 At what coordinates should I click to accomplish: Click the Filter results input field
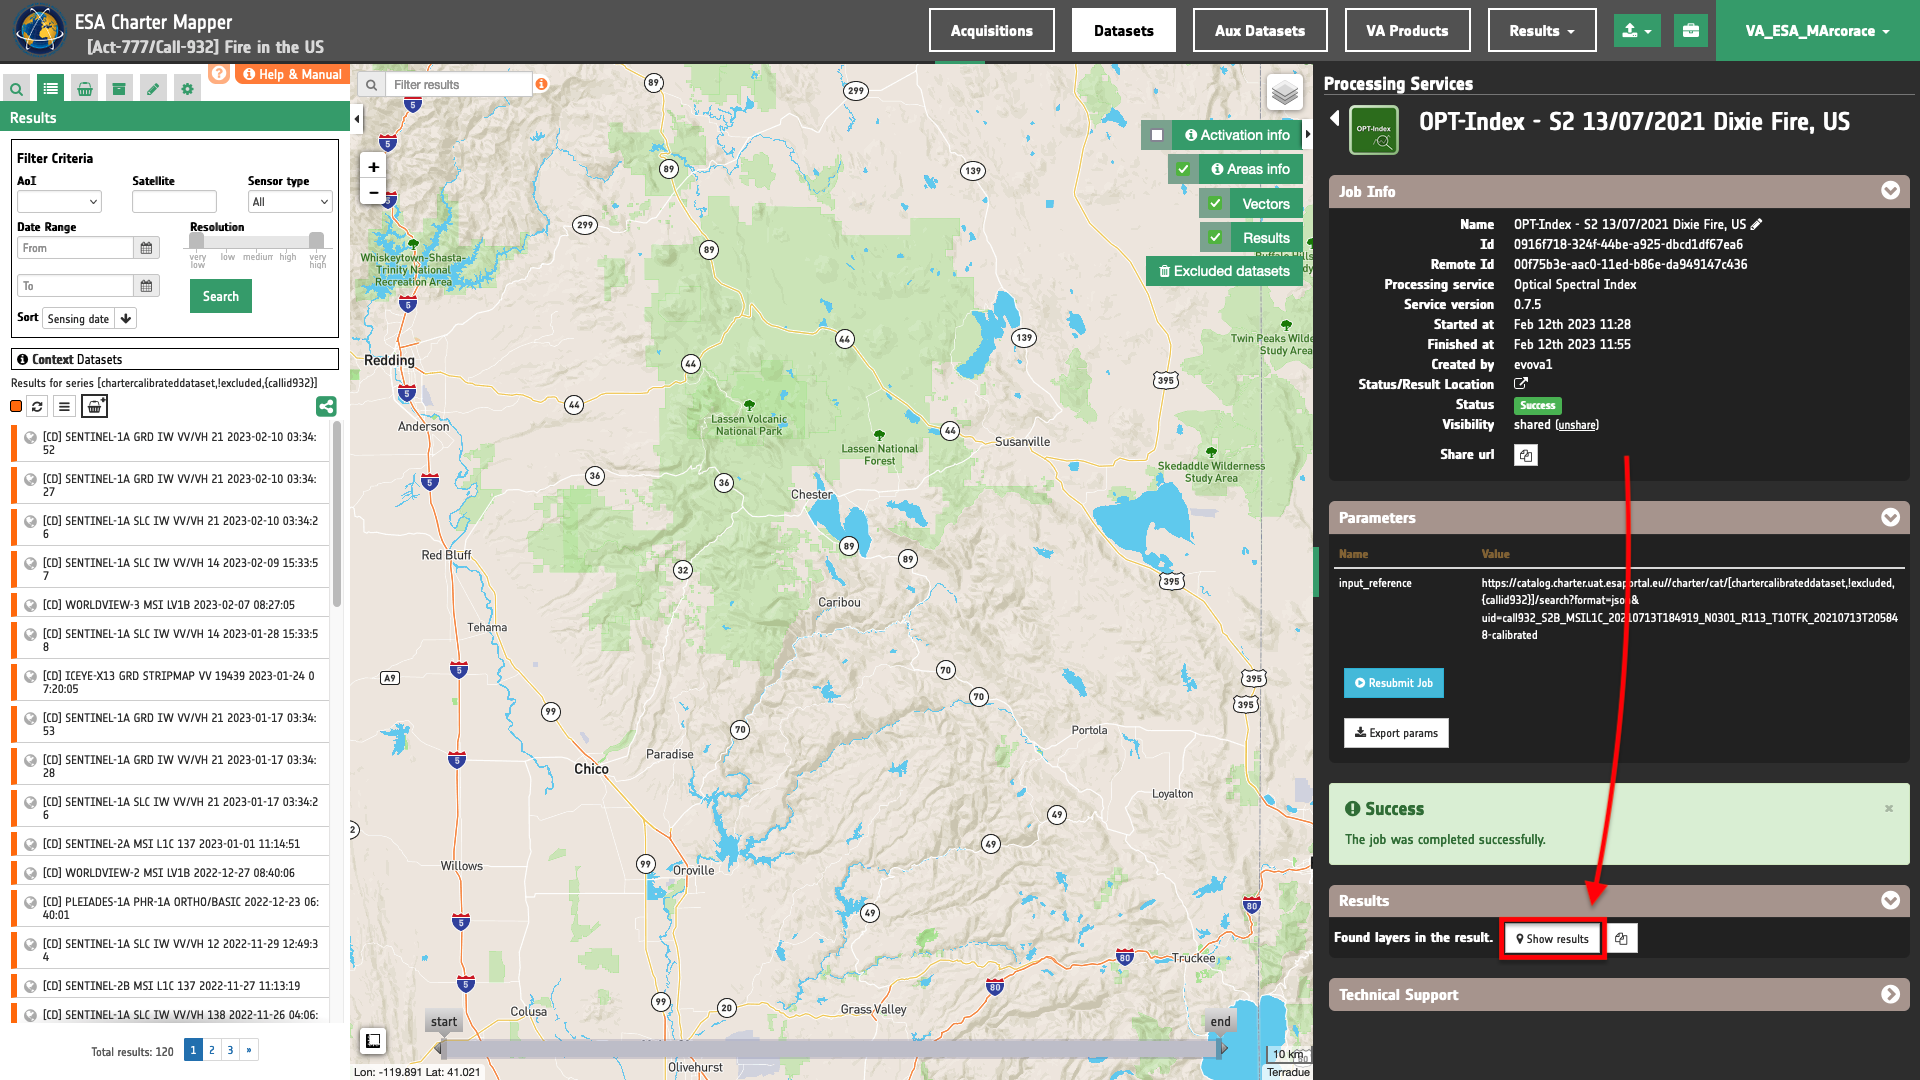click(x=459, y=85)
